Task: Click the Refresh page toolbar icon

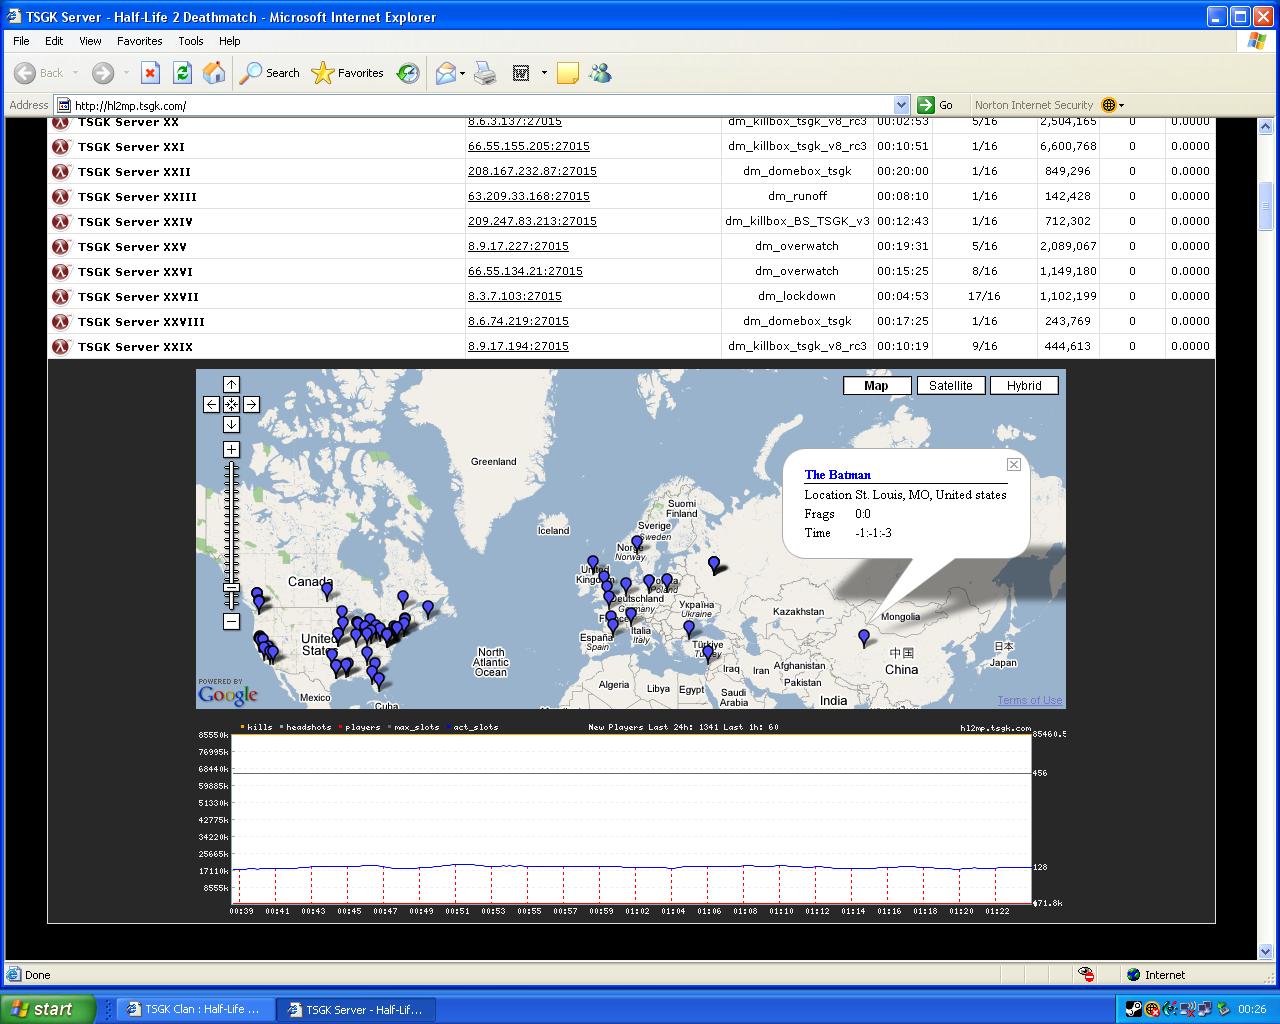Action: coord(182,73)
